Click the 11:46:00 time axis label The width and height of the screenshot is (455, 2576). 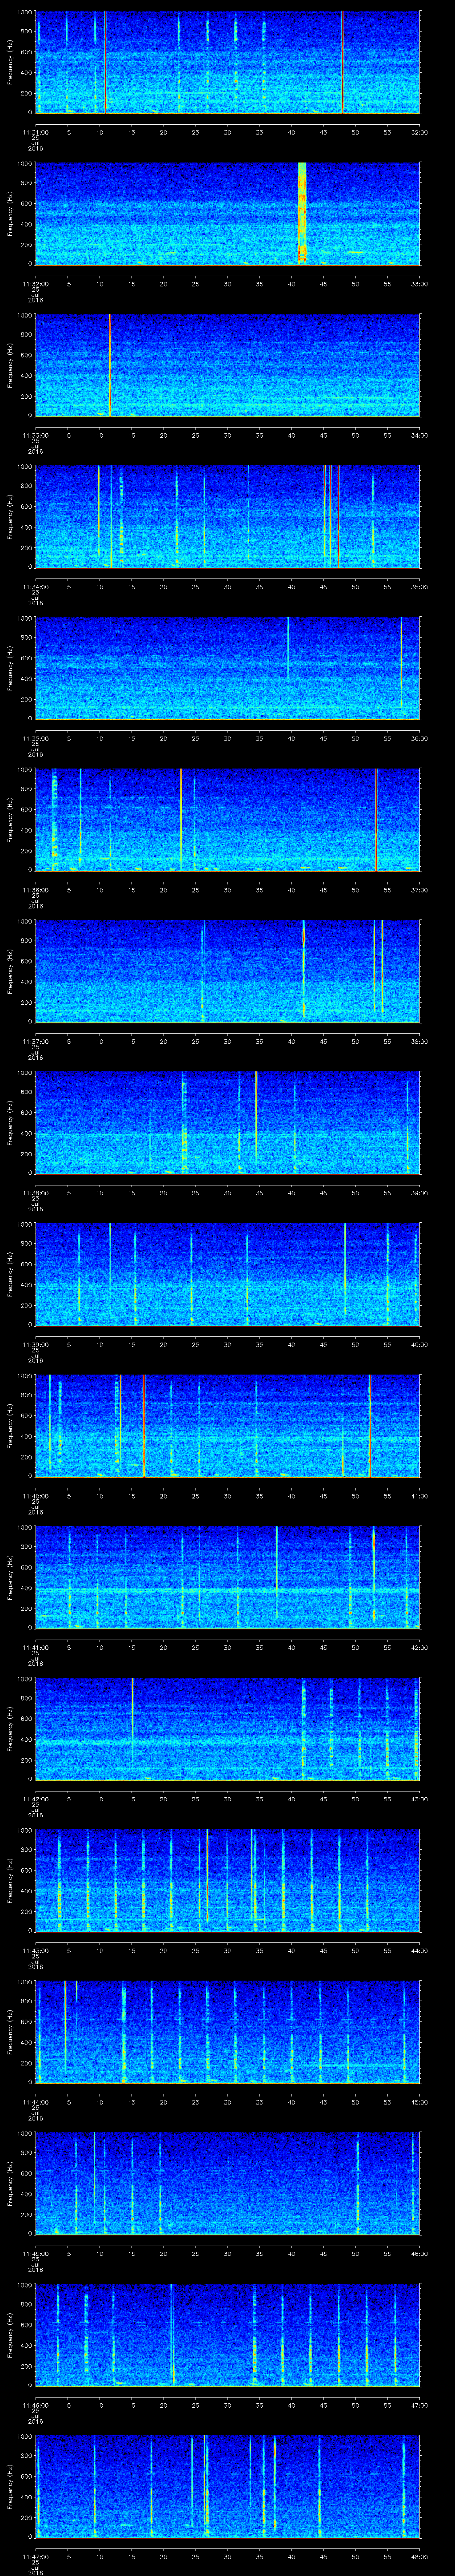pos(36,2405)
